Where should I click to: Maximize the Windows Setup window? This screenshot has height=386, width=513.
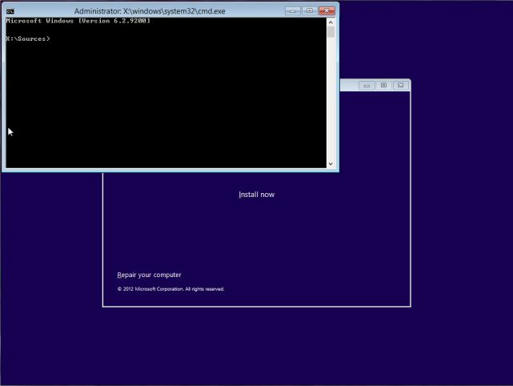coord(384,86)
